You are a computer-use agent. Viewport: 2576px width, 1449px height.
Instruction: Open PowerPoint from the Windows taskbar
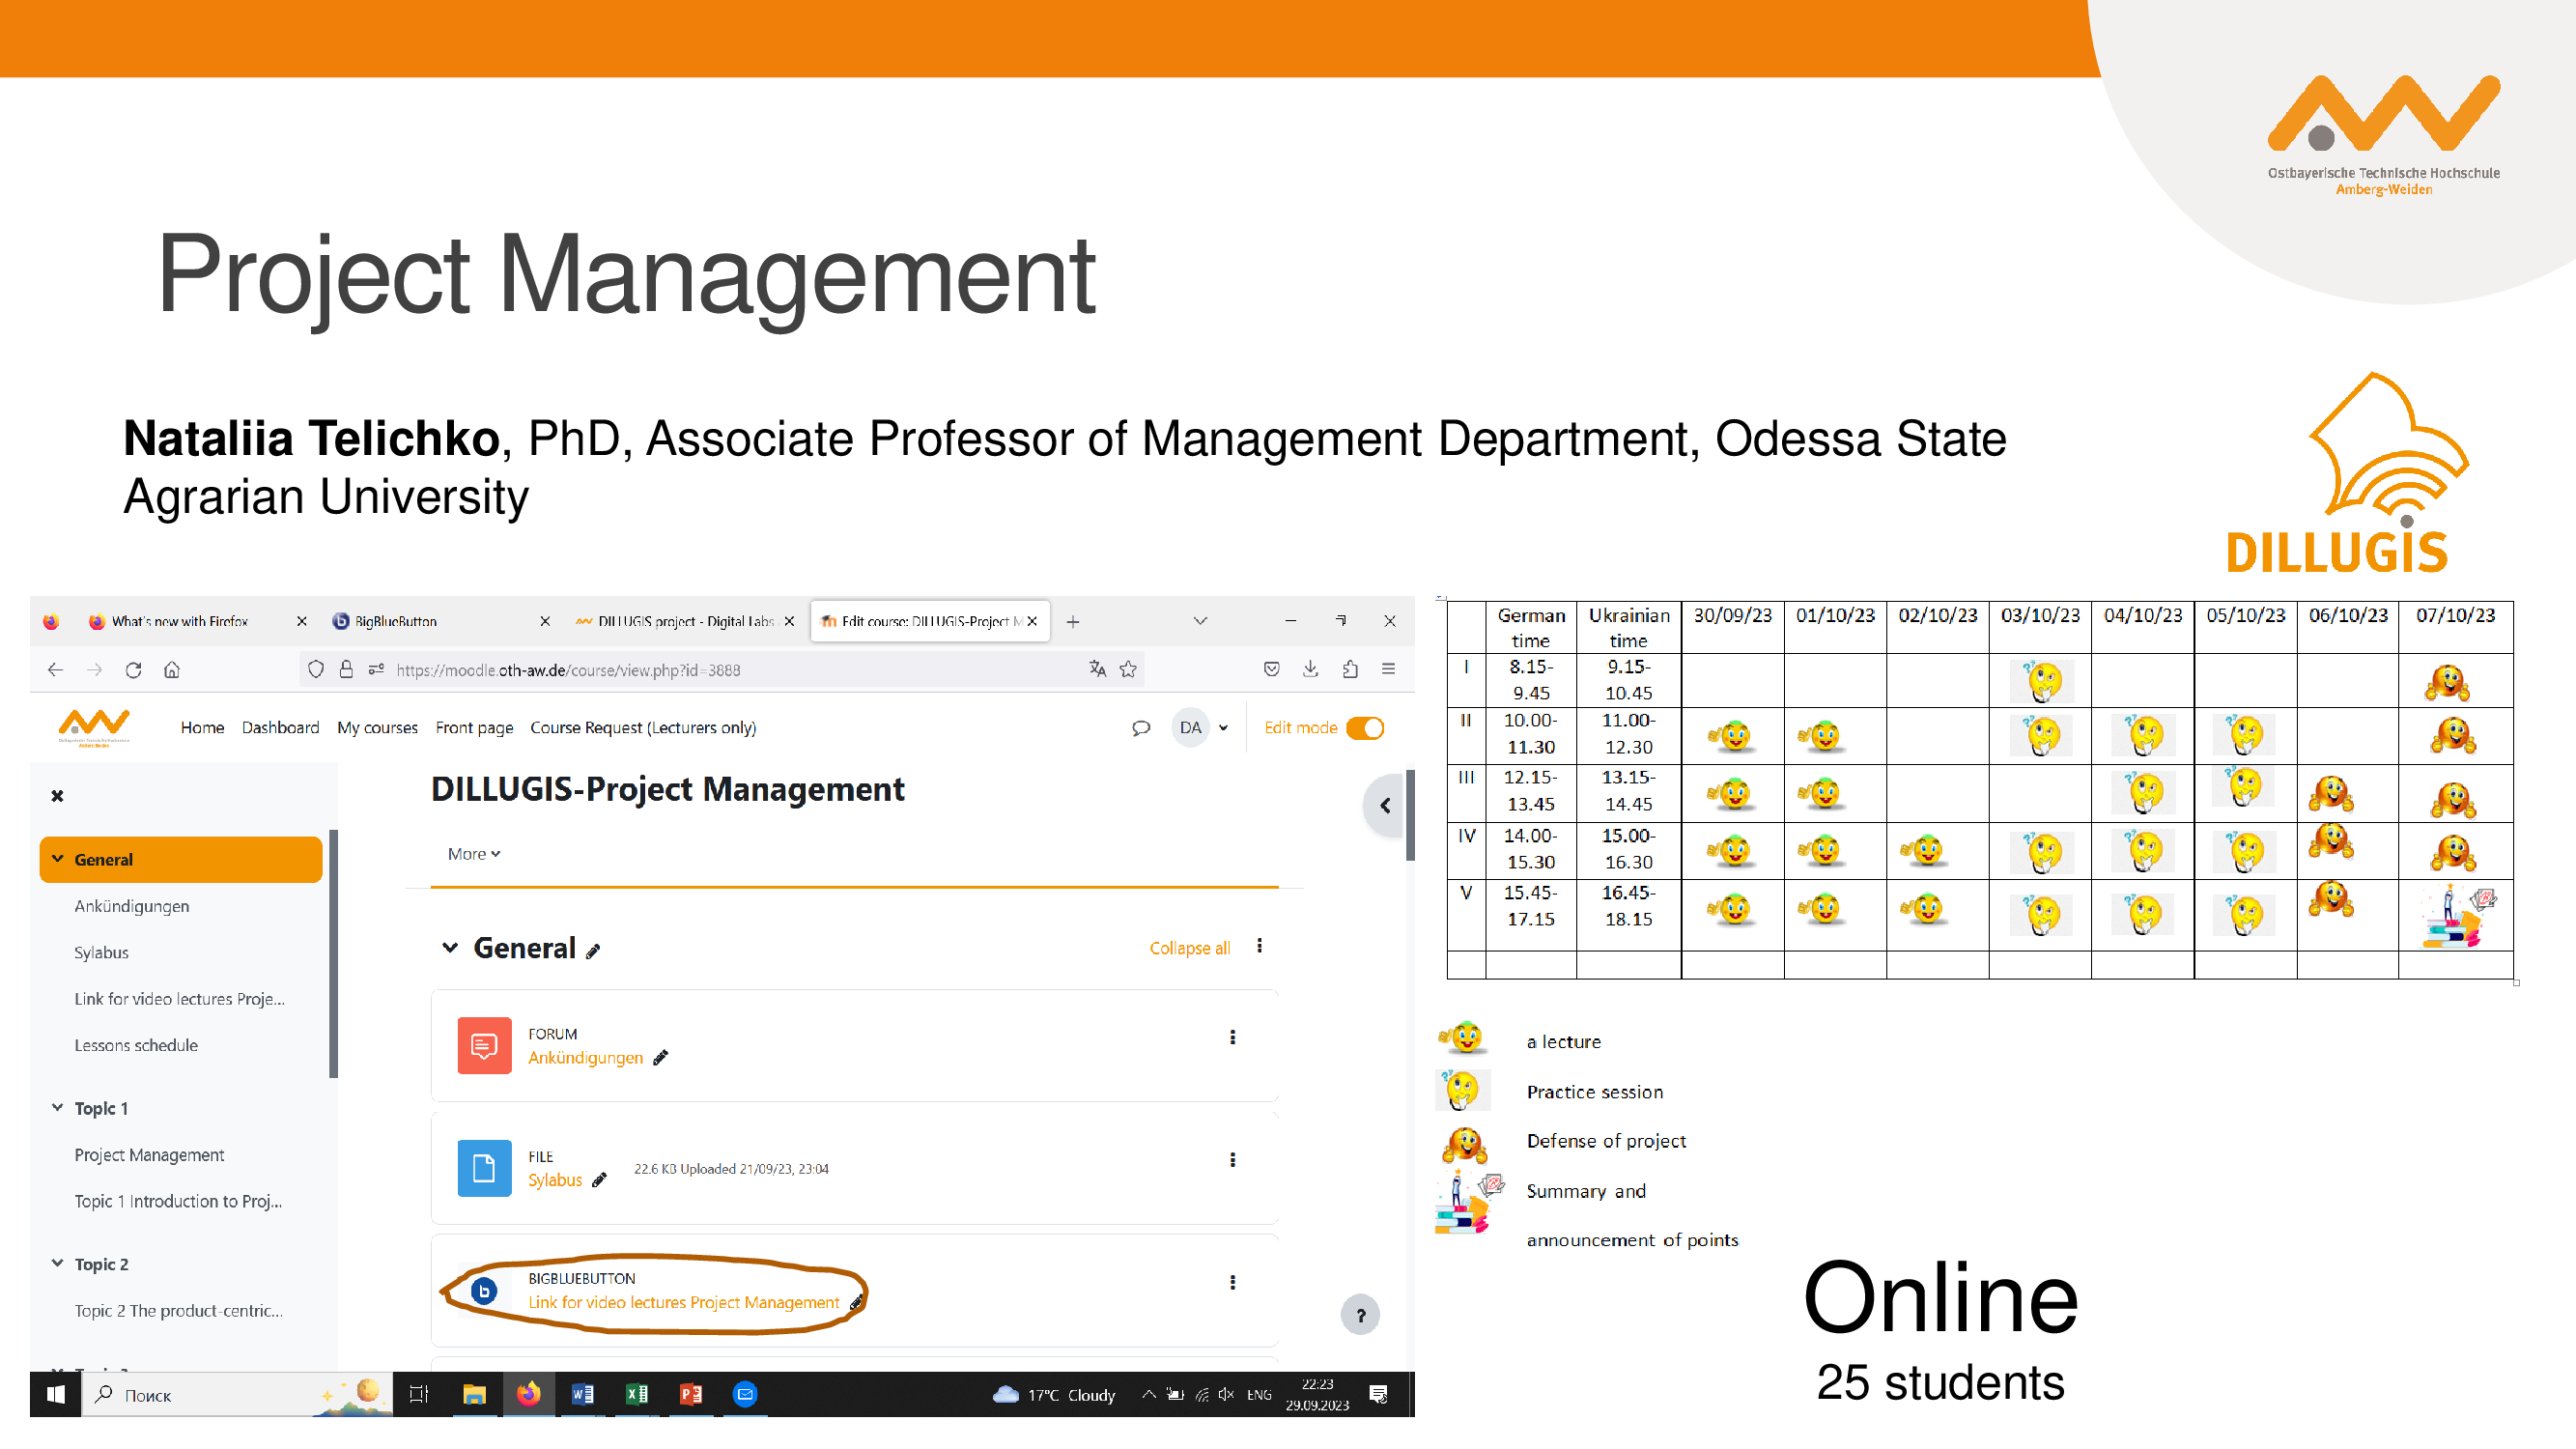(x=690, y=1394)
